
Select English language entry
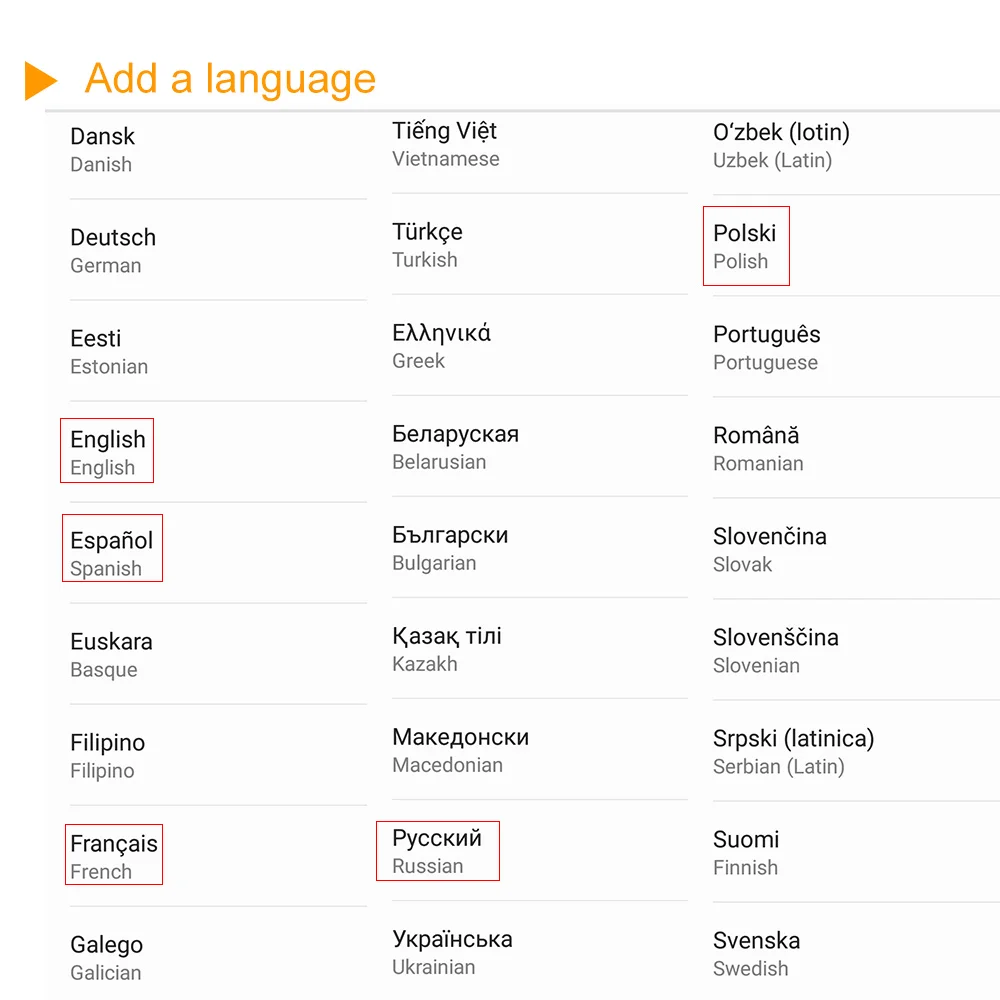coord(218,452)
